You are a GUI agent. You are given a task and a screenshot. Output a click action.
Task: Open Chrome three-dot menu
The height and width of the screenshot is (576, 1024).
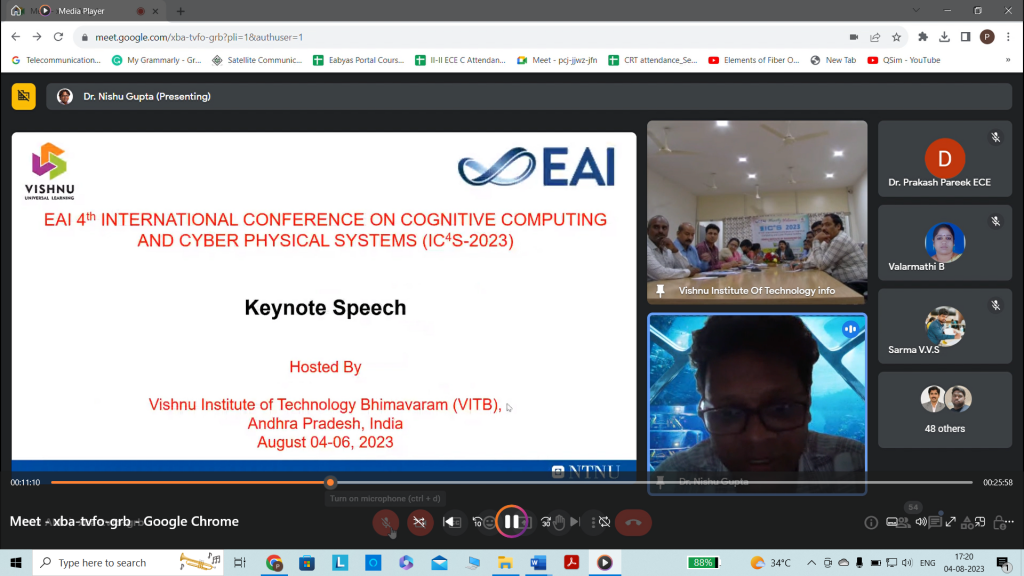click(1009, 37)
